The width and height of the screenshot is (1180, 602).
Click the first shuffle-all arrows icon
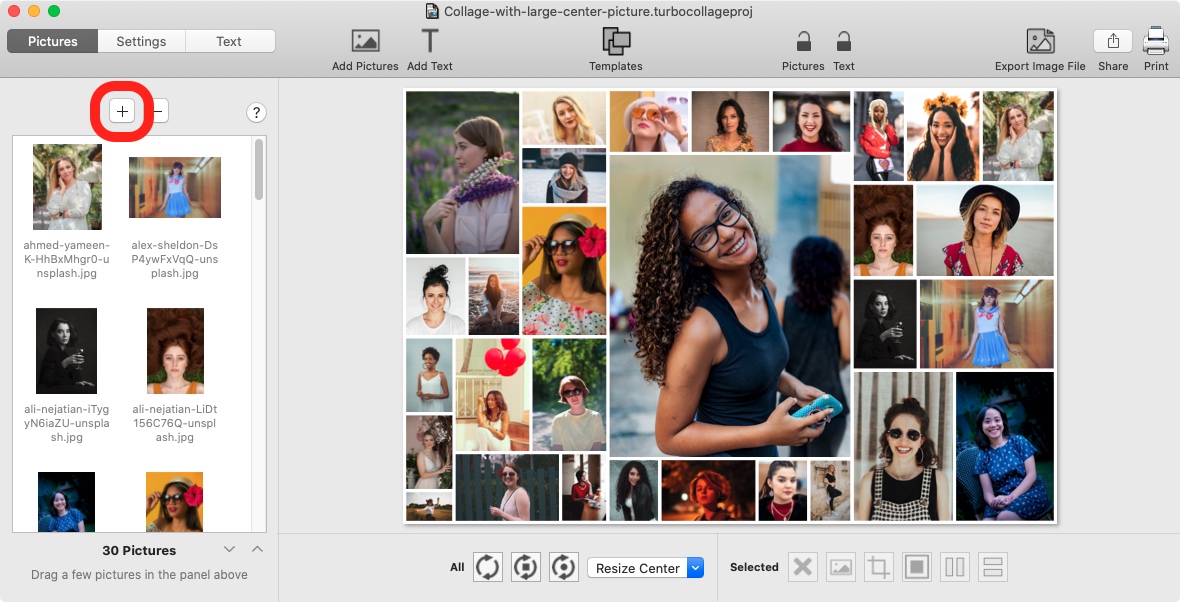487,568
